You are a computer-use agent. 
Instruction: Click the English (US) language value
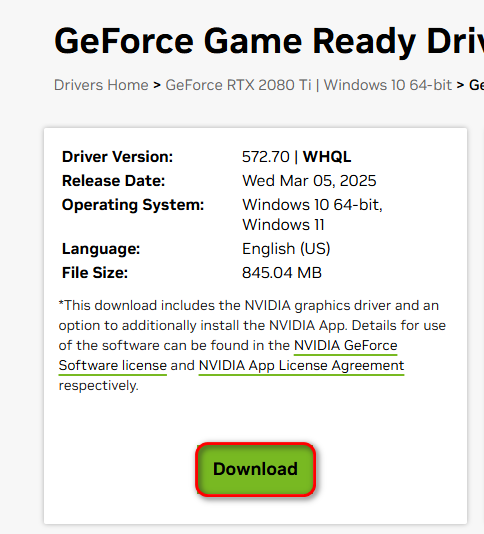tap(286, 249)
